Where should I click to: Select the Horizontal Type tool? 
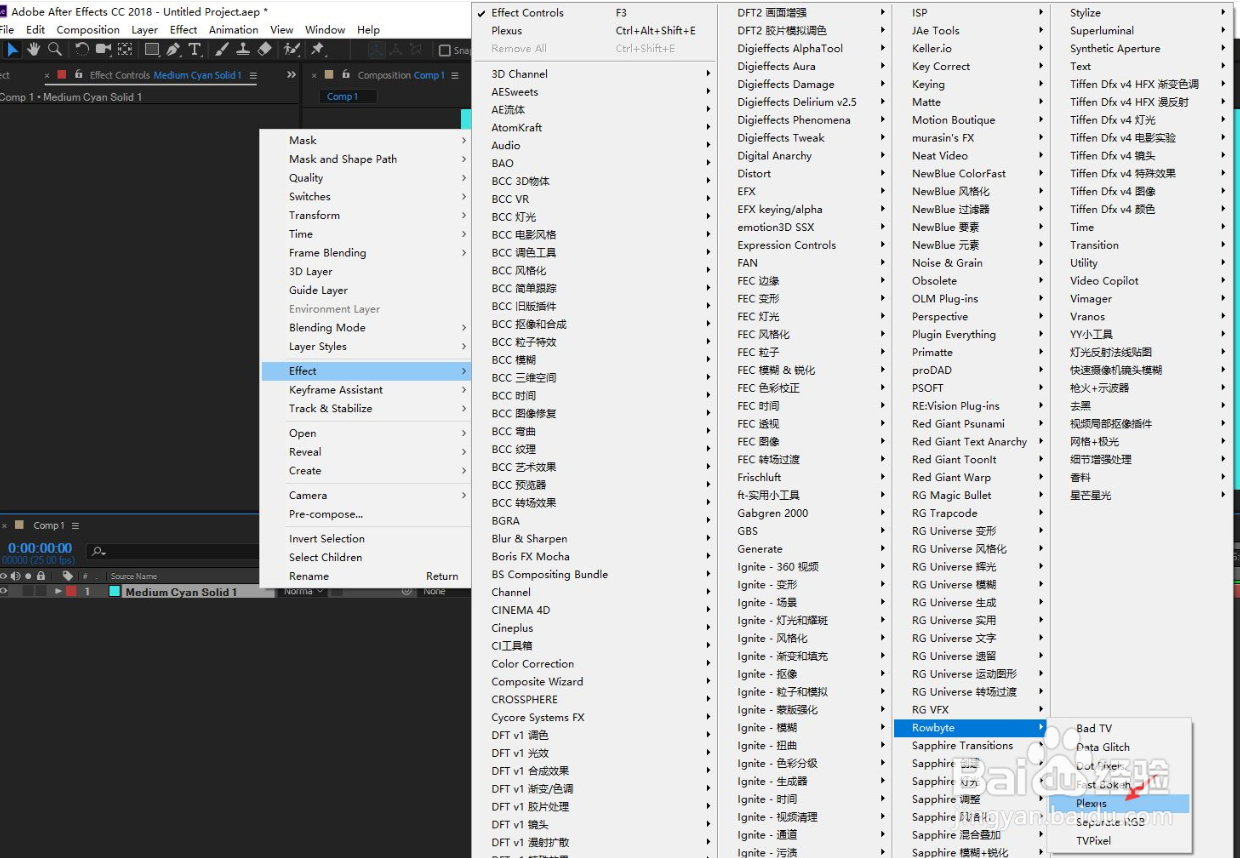coord(195,49)
